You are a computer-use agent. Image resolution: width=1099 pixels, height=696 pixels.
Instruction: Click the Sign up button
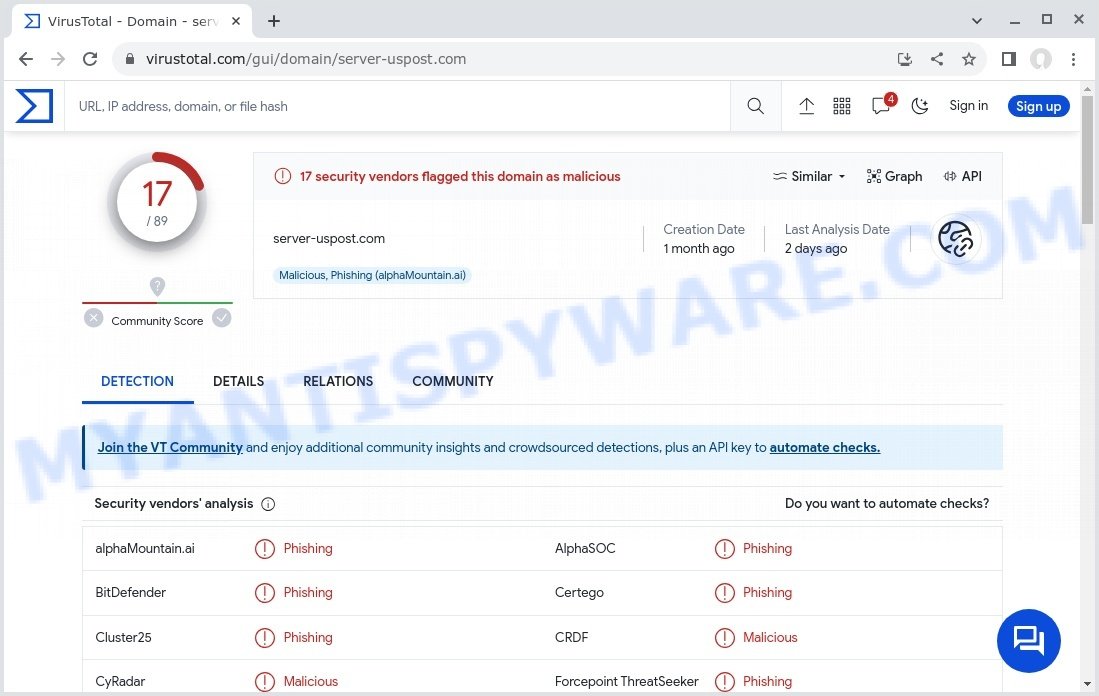1039,107
